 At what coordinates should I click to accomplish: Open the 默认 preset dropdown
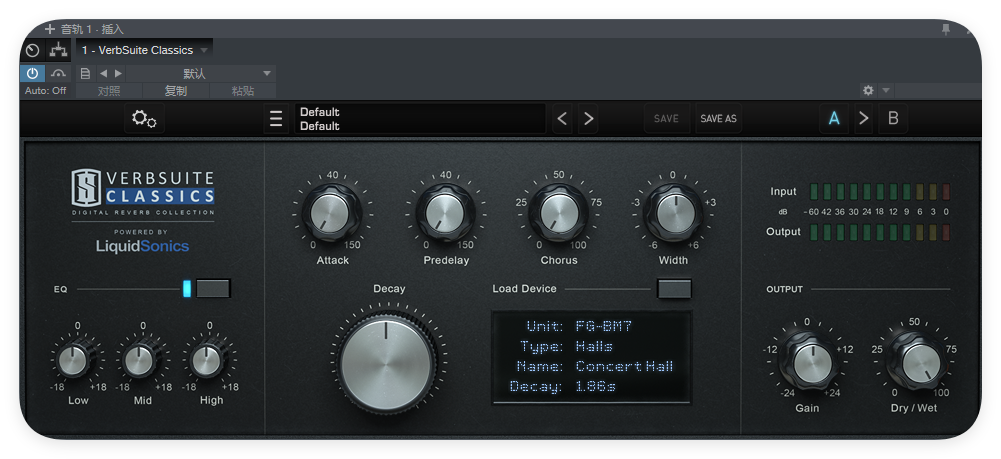tap(200, 73)
